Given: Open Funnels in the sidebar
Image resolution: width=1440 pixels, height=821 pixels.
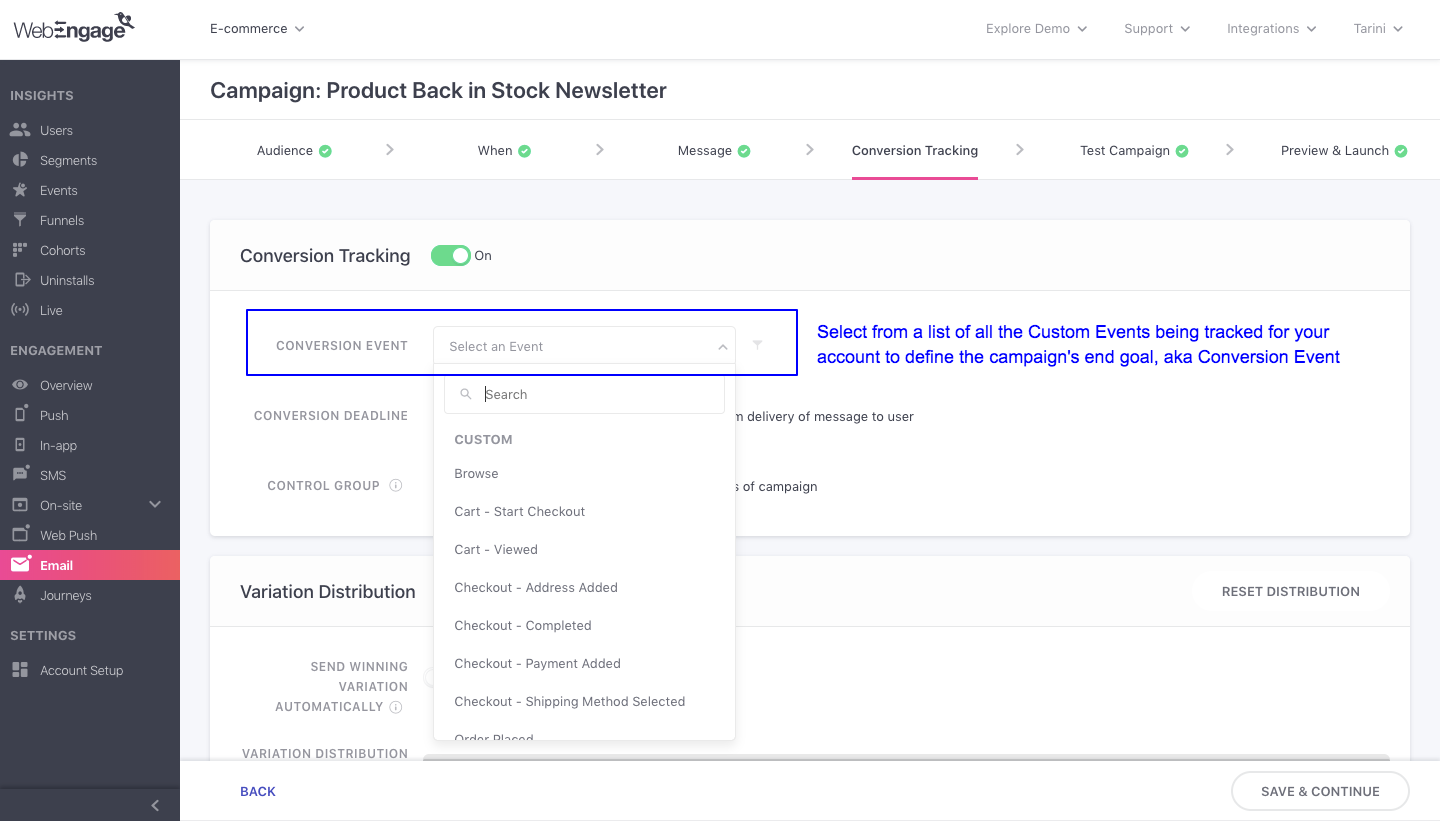Looking at the screenshot, I should click(90, 220).
